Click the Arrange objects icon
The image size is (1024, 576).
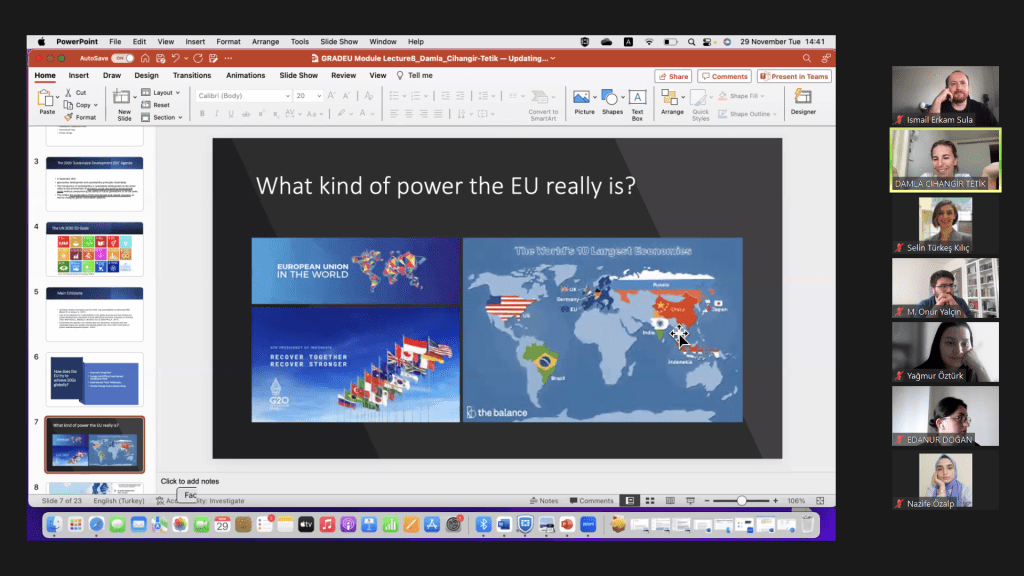pyautogui.click(x=672, y=101)
